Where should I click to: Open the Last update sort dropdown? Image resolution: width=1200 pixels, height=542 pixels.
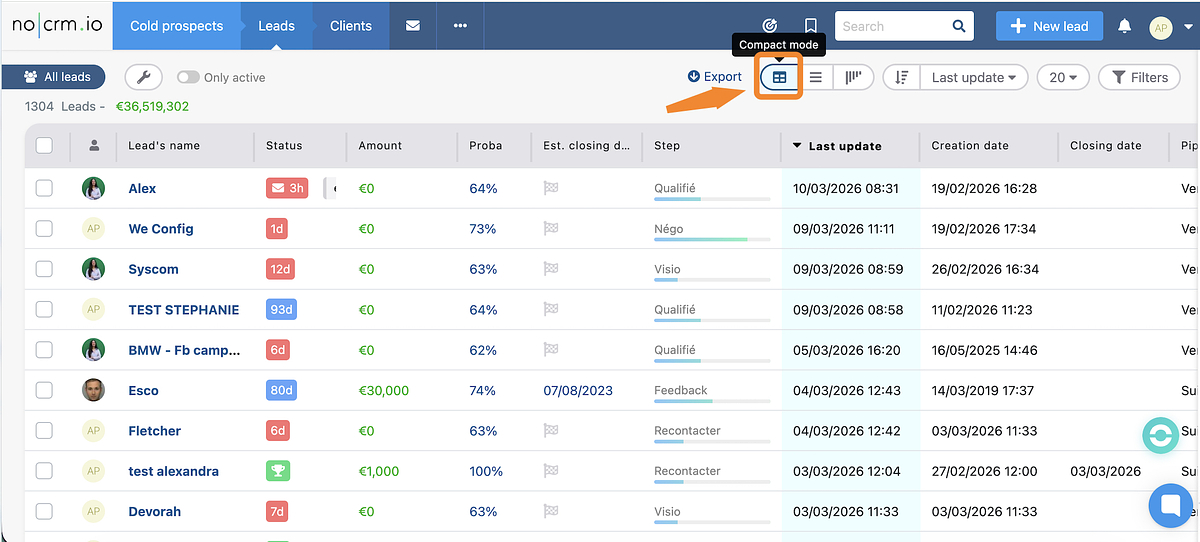pyautogui.click(x=973, y=77)
